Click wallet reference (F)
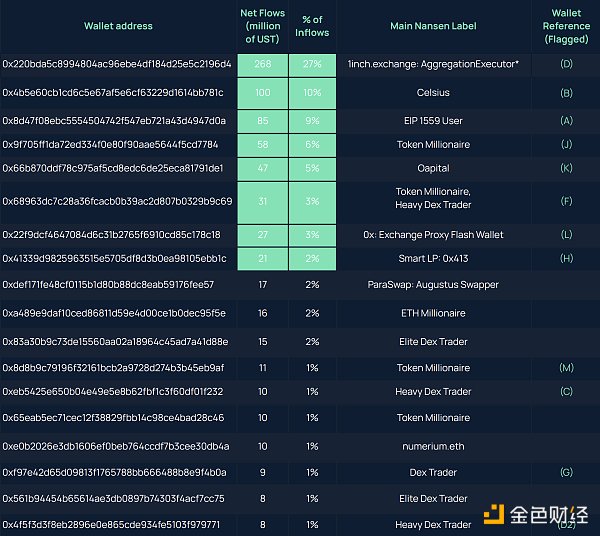Image resolution: width=600 pixels, height=536 pixels. click(566, 202)
